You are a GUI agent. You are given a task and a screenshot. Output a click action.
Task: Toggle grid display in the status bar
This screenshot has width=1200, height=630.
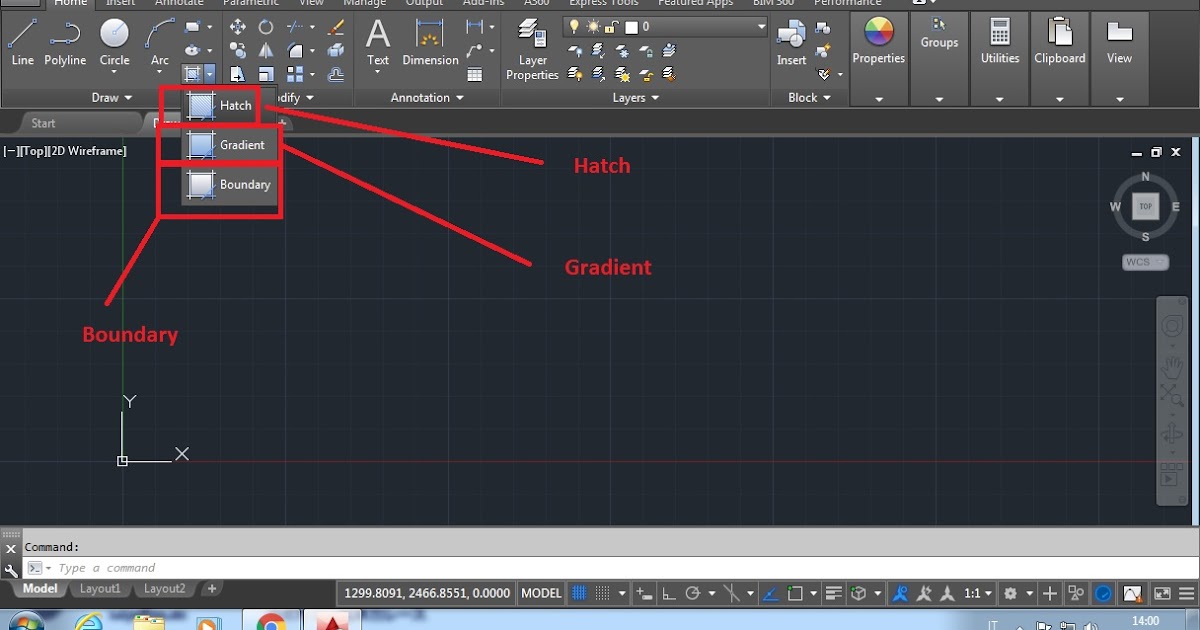tap(577, 593)
